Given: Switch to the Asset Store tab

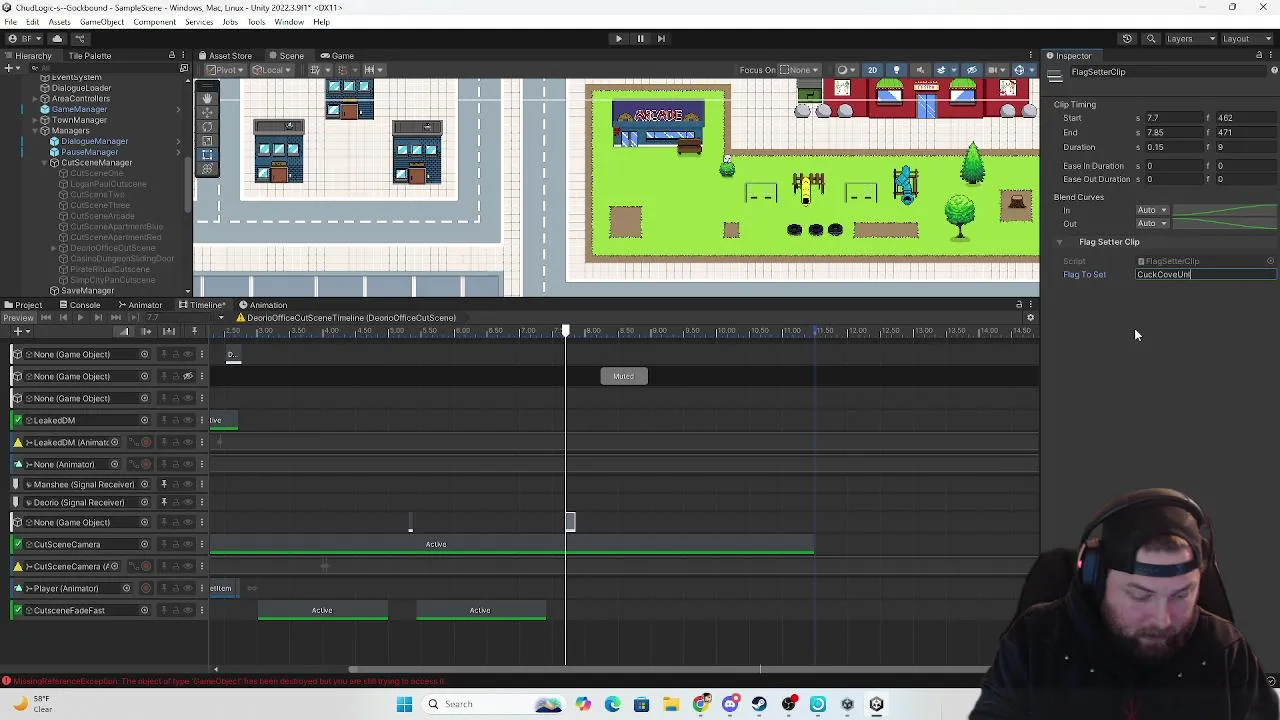Looking at the screenshot, I should coord(225,56).
